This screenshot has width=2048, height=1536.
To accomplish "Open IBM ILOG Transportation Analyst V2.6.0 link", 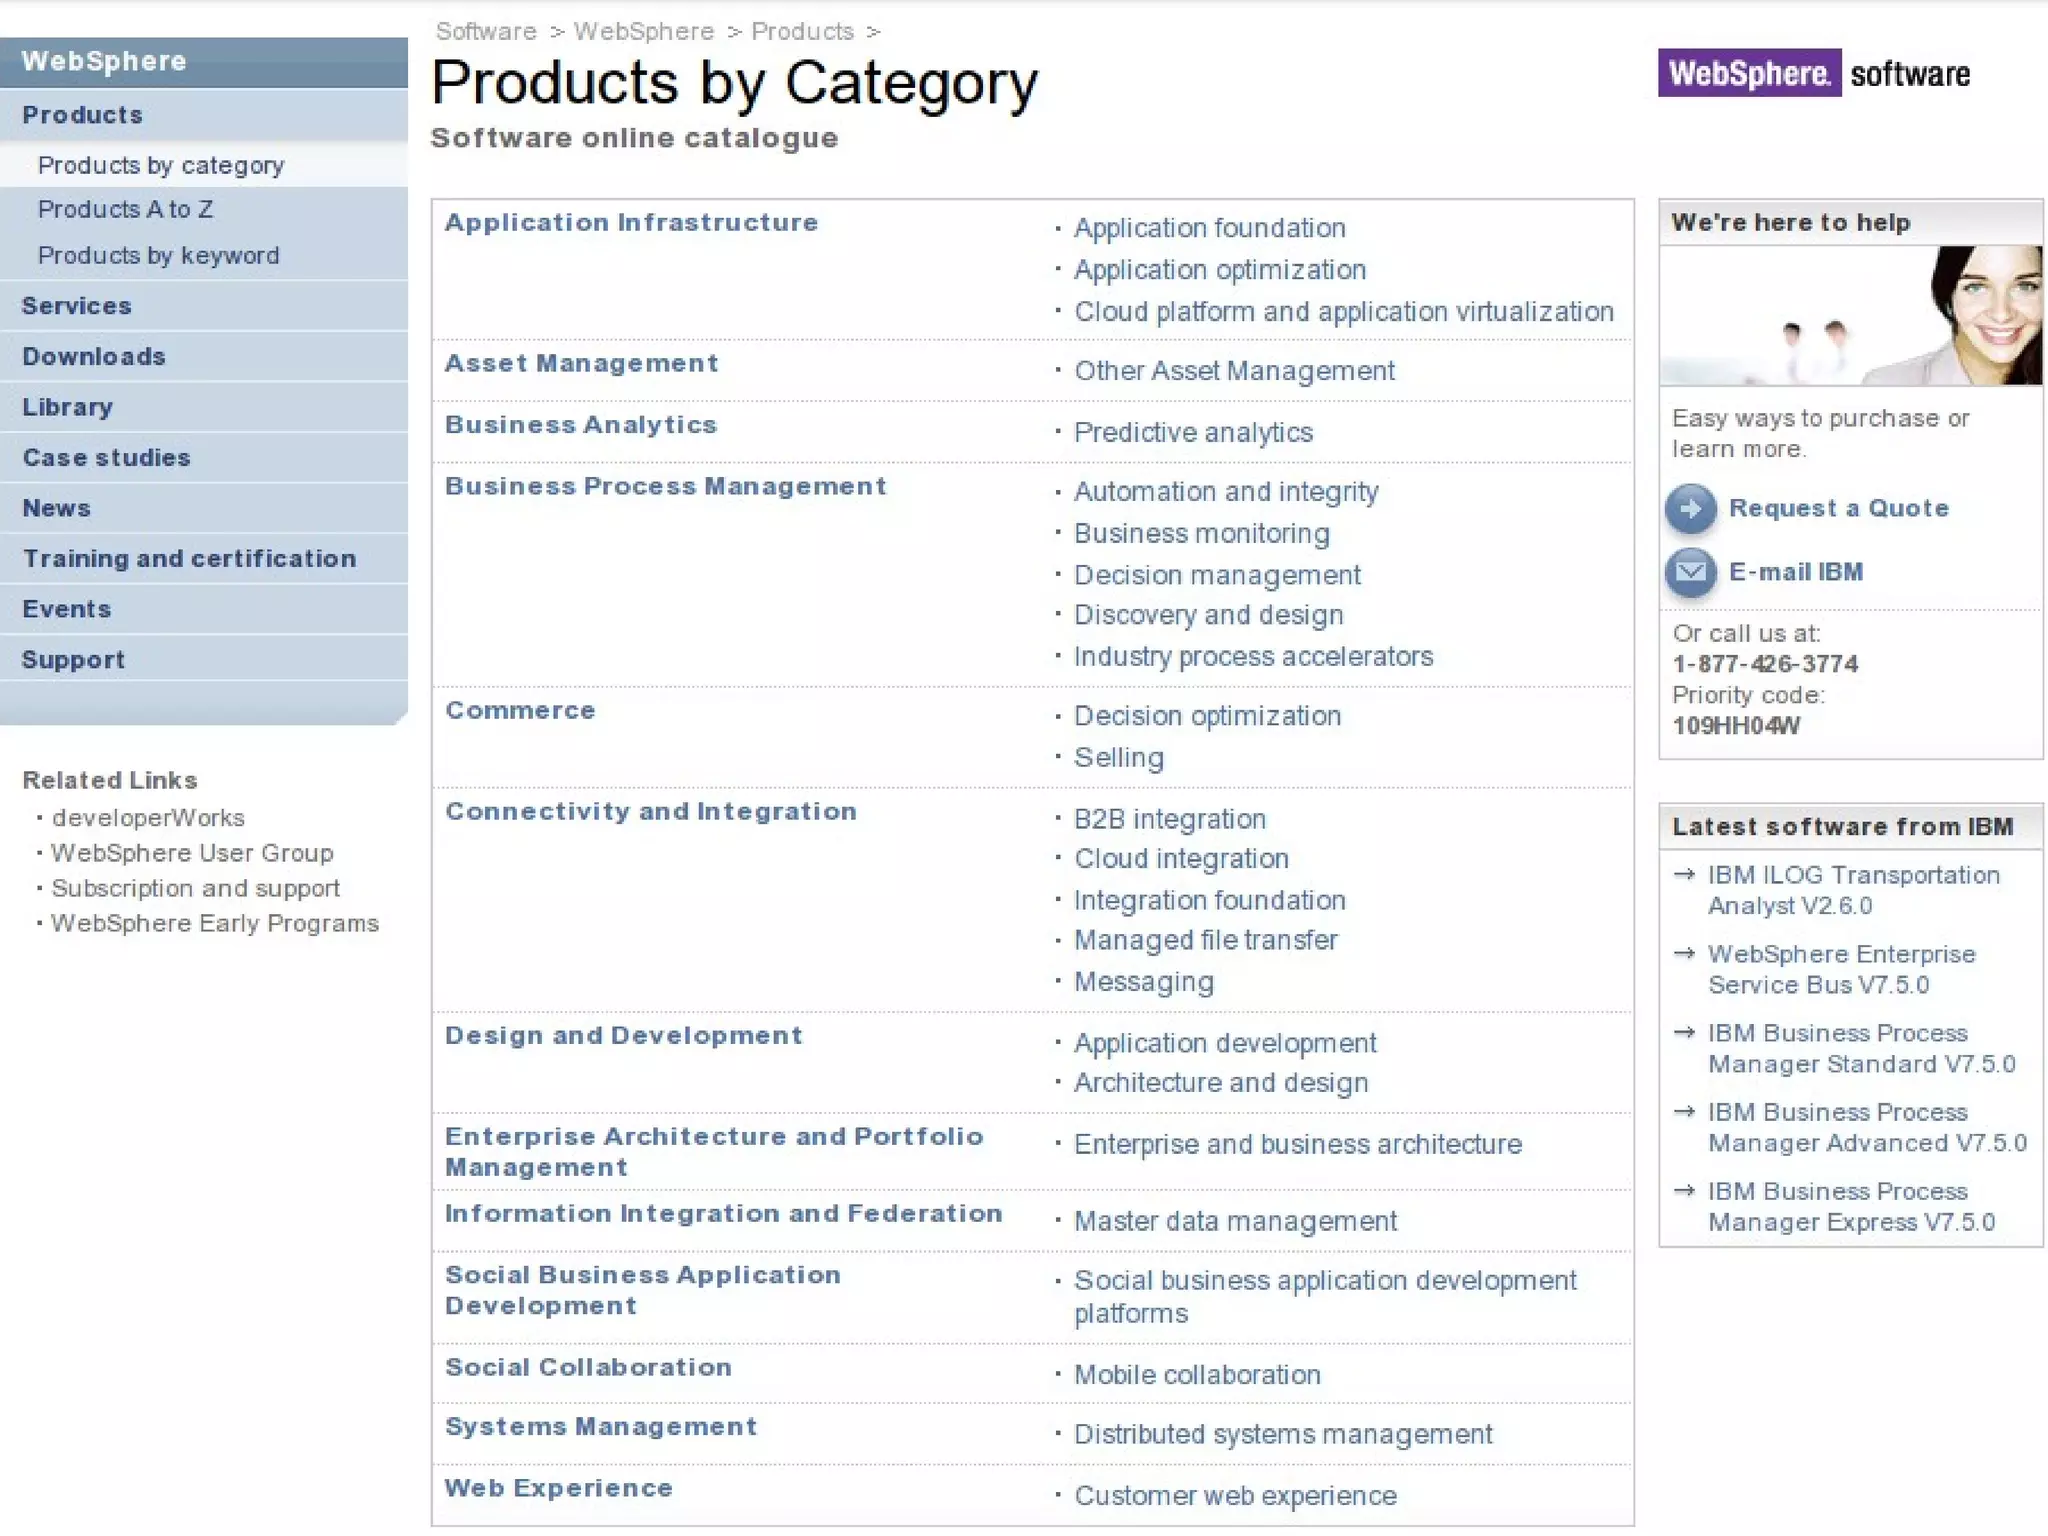I will coord(1853,890).
